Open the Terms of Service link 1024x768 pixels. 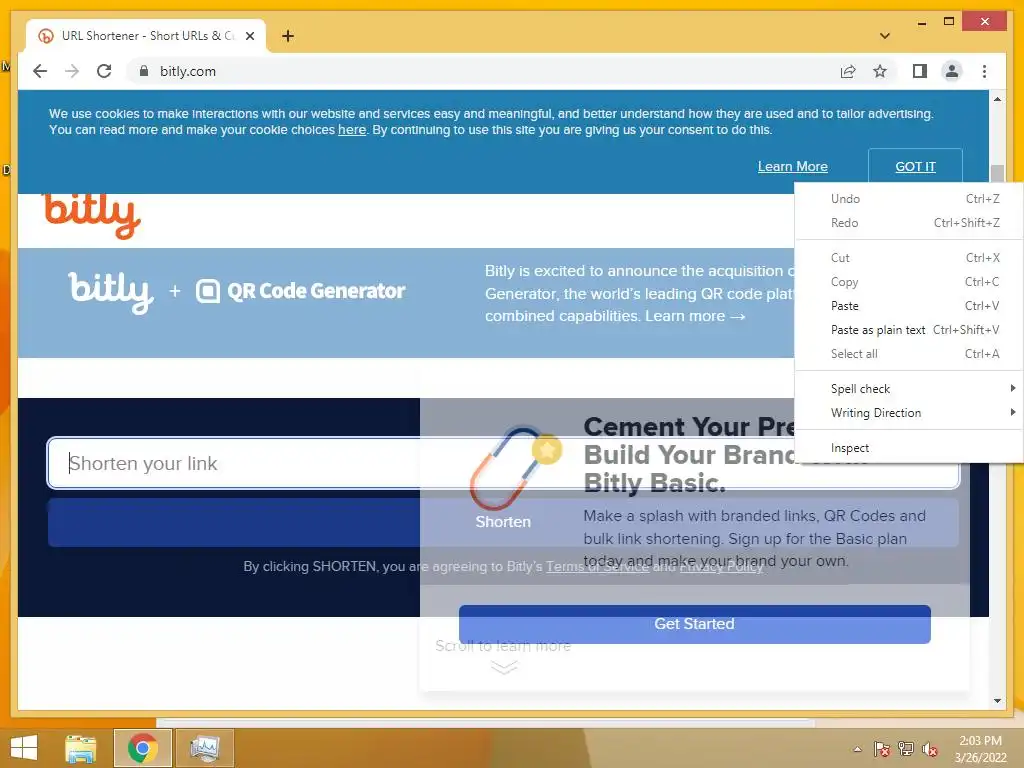point(597,567)
